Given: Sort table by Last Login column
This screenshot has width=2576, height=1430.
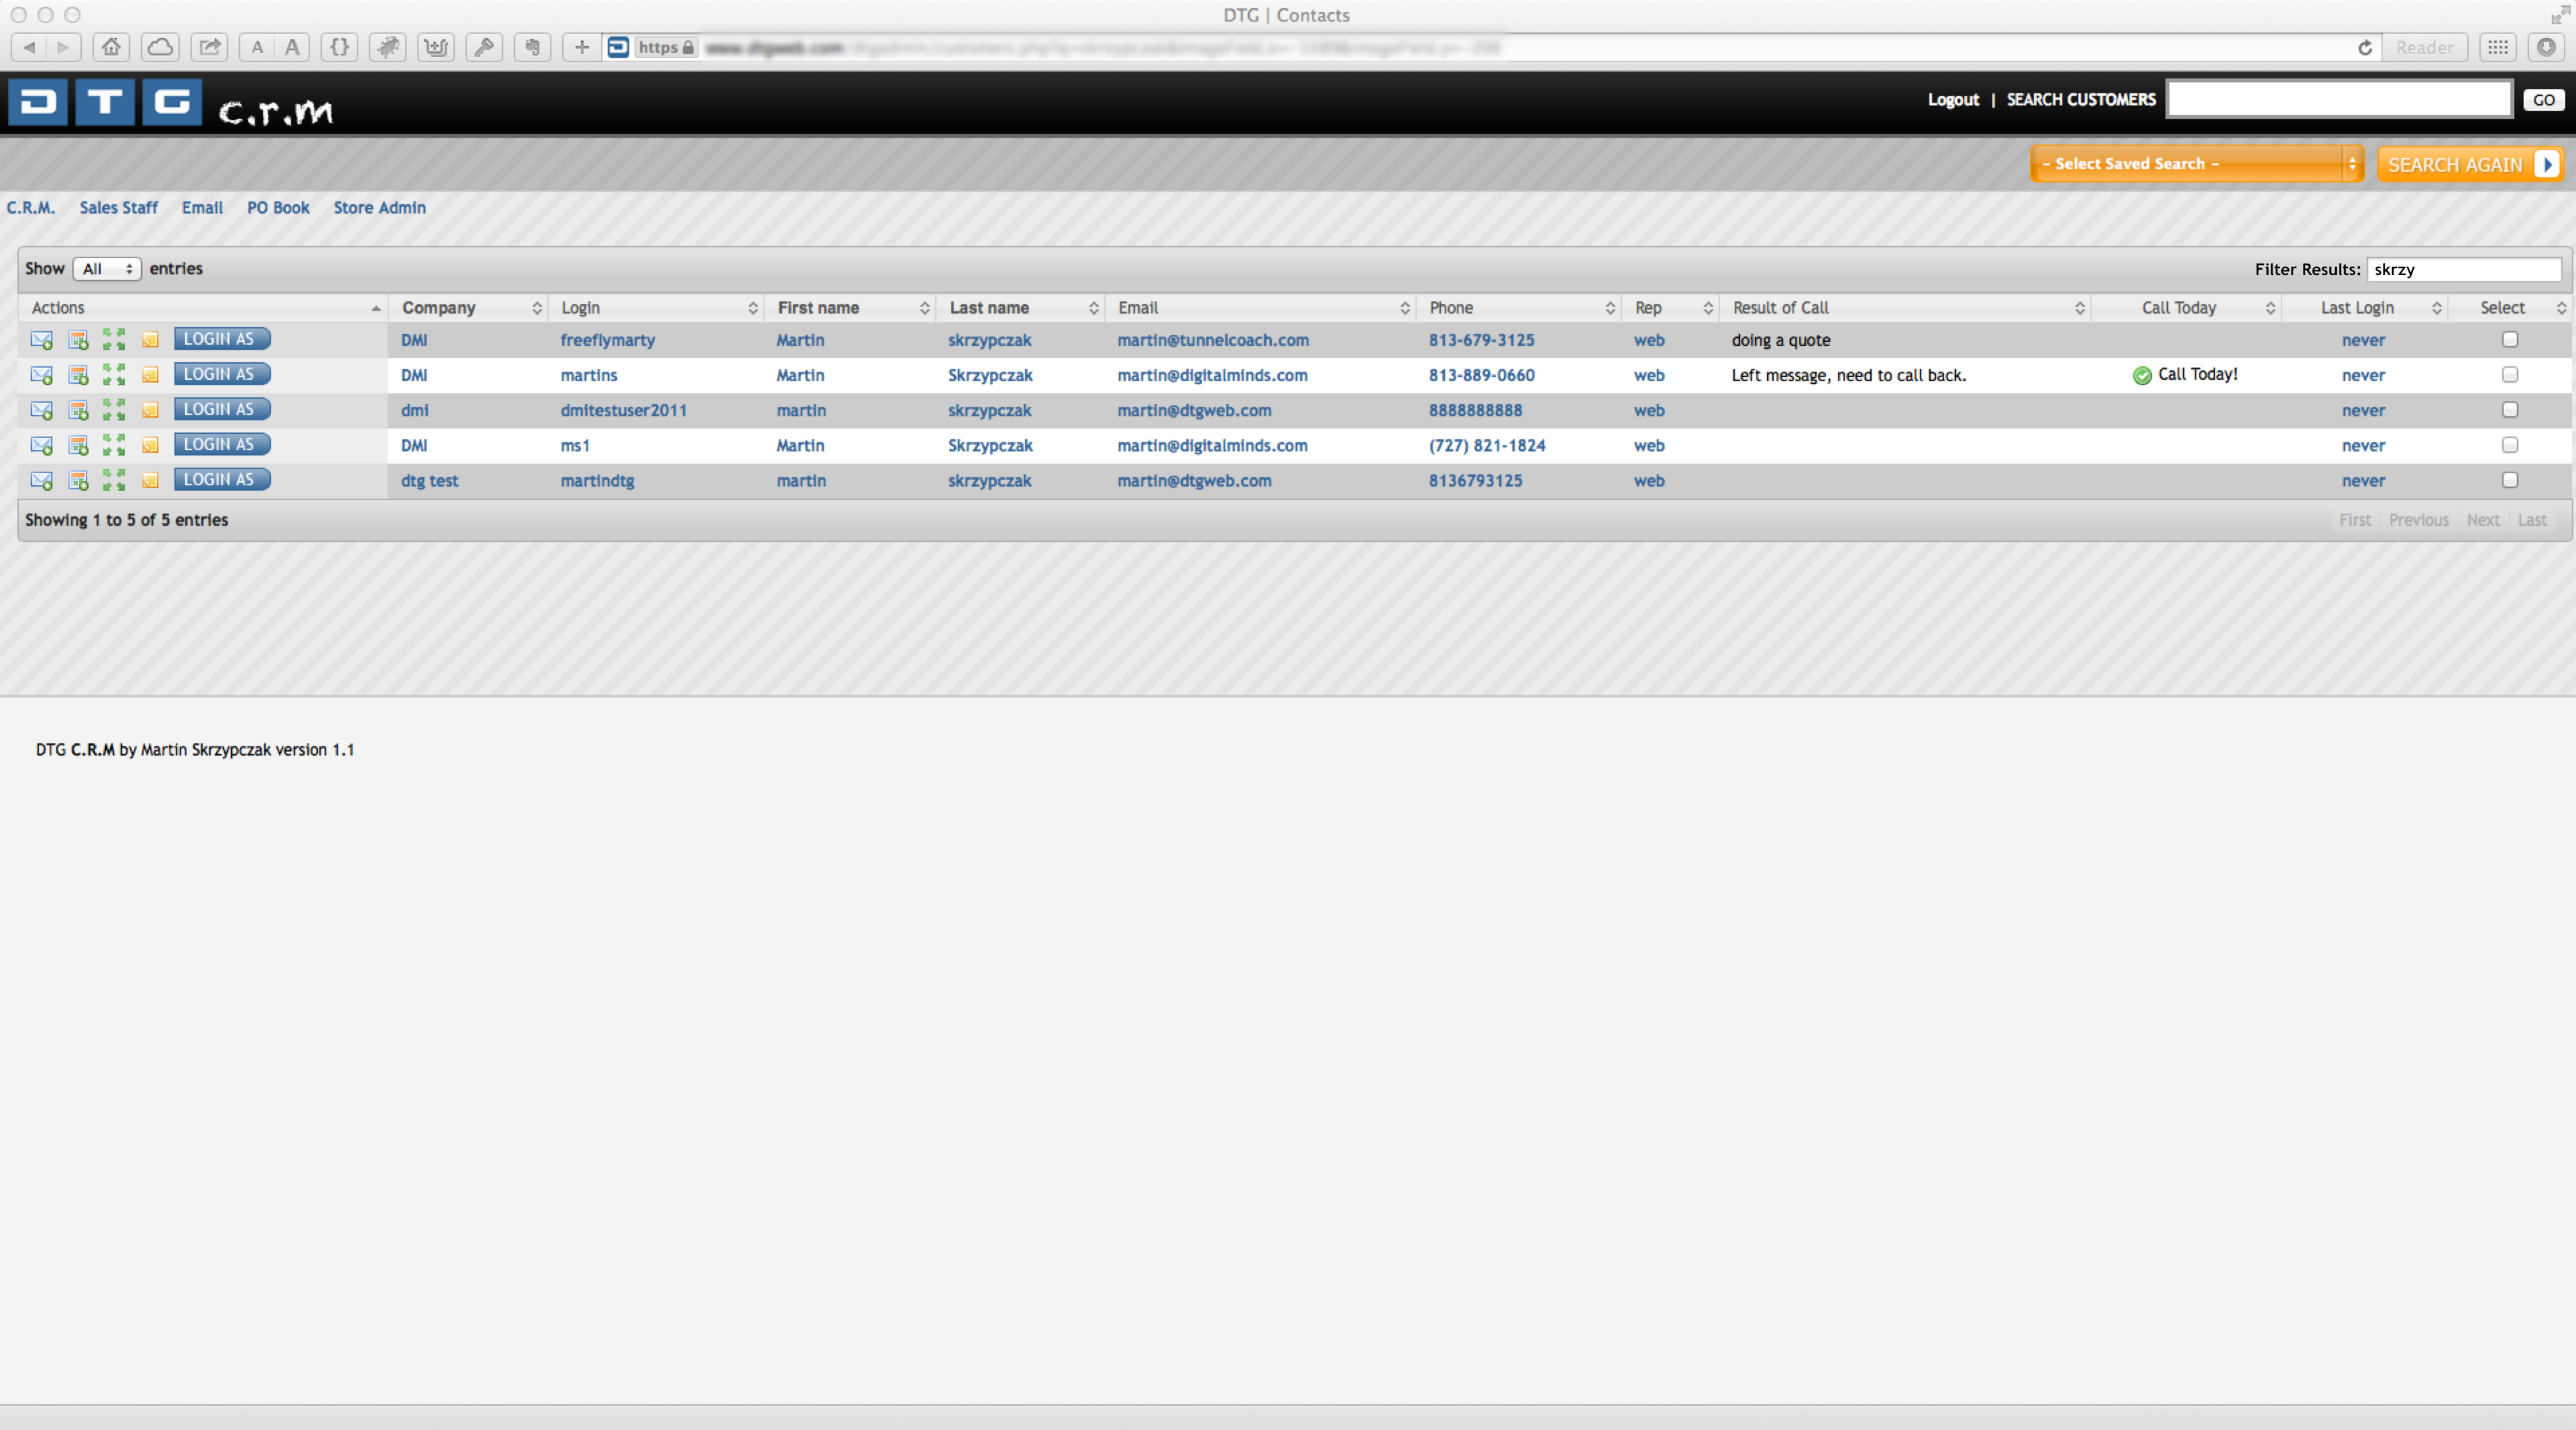Looking at the screenshot, I should point(2365,308).
